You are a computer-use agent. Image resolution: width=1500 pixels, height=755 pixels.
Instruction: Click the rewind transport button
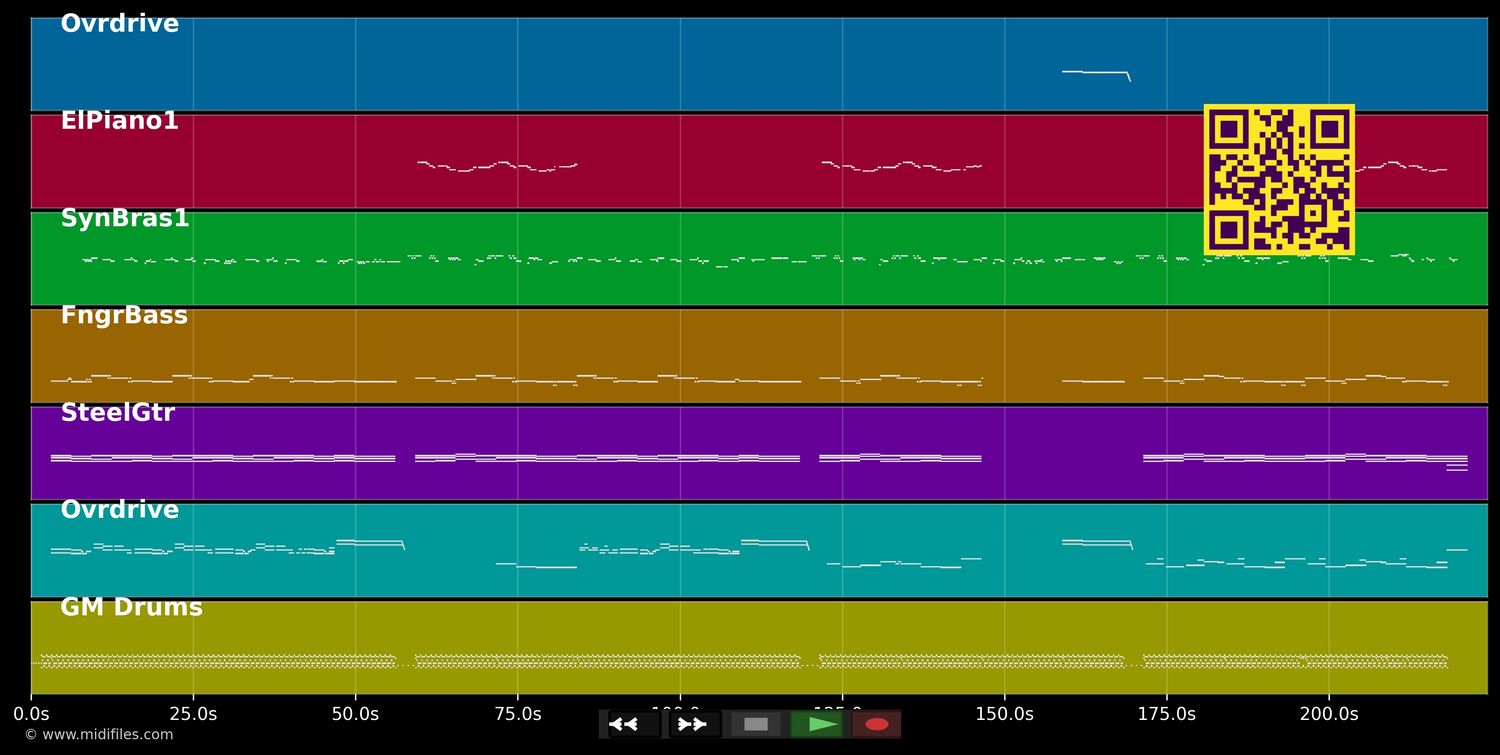tap(634, 724)
